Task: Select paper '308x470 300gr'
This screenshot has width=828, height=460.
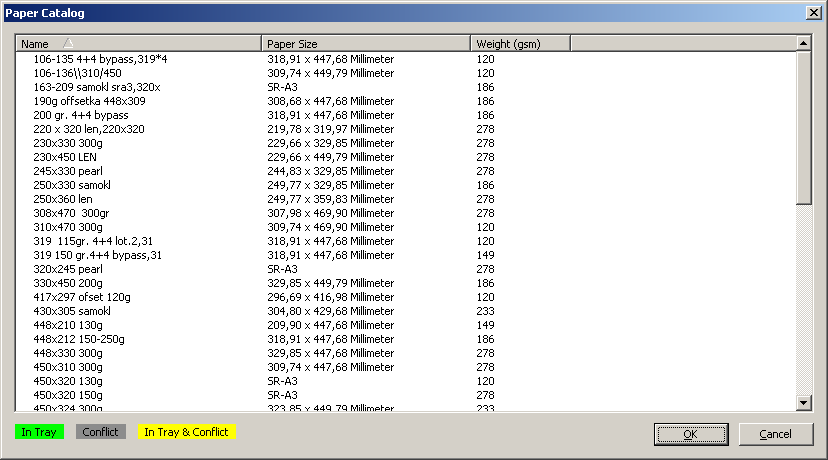Action: pyautogui.click(x=71, y=213)
